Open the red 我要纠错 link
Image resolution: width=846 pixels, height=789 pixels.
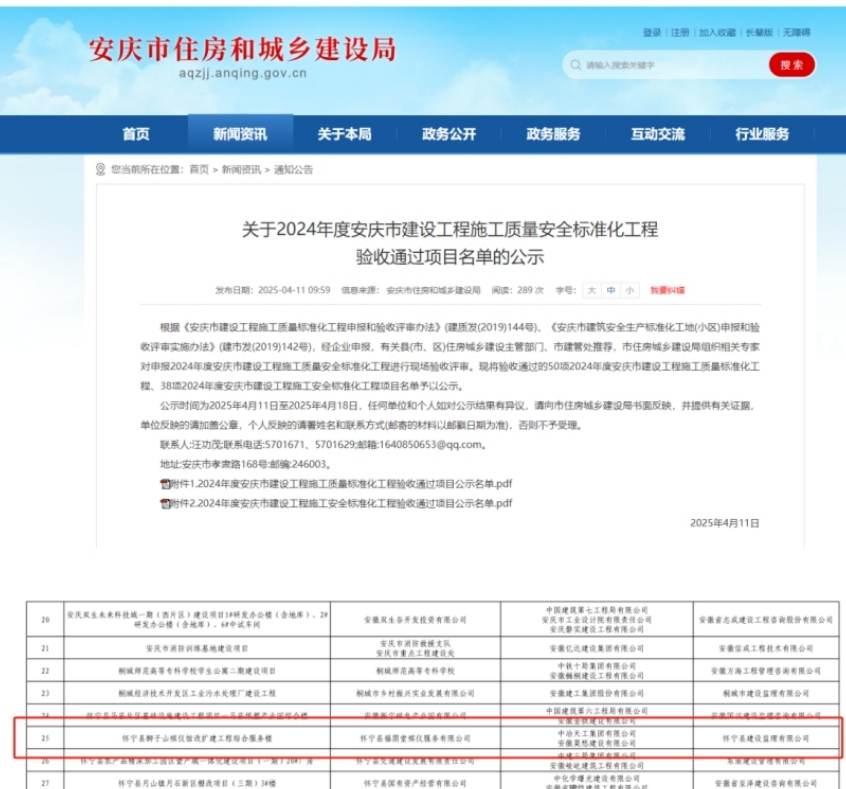[668, 290]
